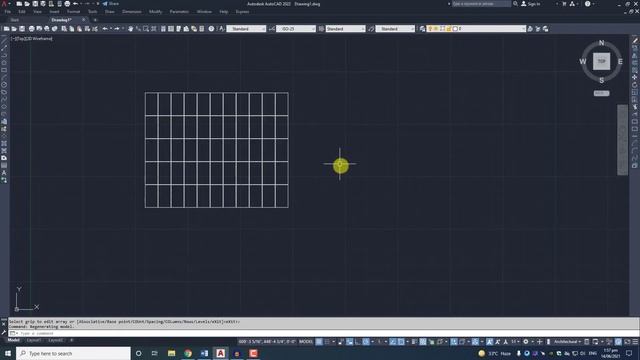This screenshot has height=360, width=640.
Task: Select the Circle draw tool
Action: tap(4, 85)
